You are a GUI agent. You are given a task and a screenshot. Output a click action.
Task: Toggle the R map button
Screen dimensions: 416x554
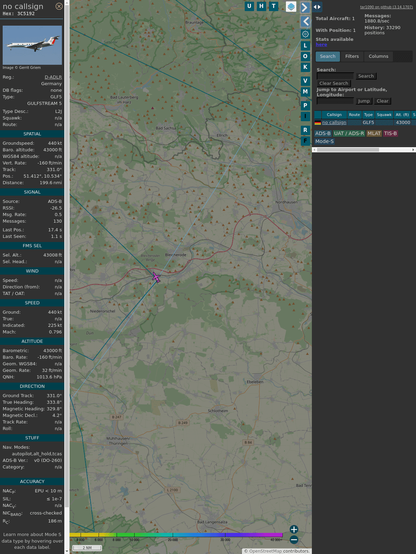pos(305,130)
